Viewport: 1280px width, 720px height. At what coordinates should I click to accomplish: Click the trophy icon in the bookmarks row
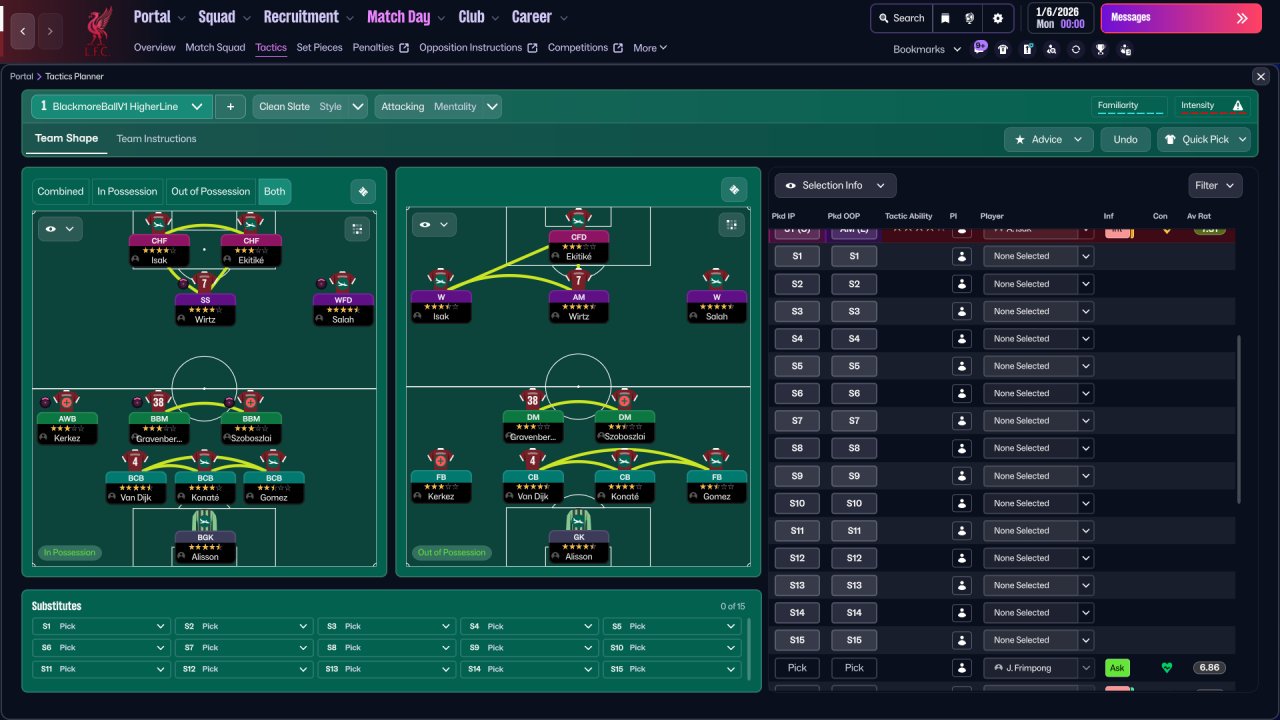[1100, 49]
